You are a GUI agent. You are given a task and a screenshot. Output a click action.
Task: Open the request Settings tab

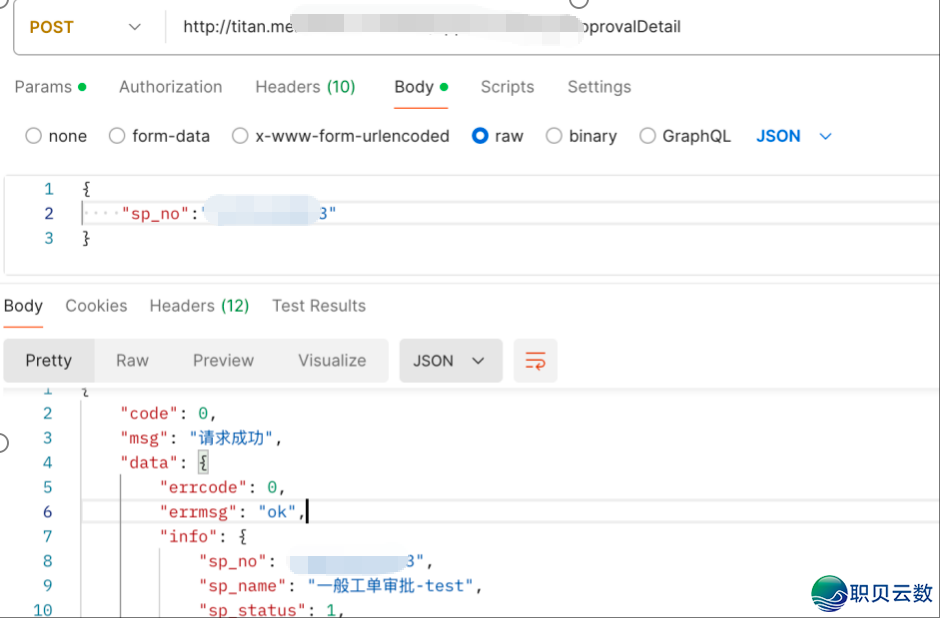click(x=599, y=87)
